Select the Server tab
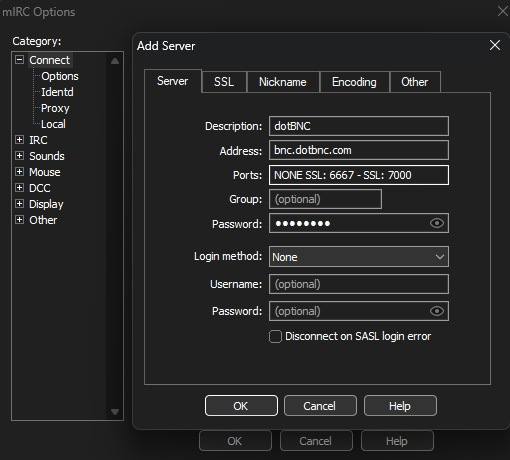This screenshot has height=460, width=510. click(x=173, y=81)
